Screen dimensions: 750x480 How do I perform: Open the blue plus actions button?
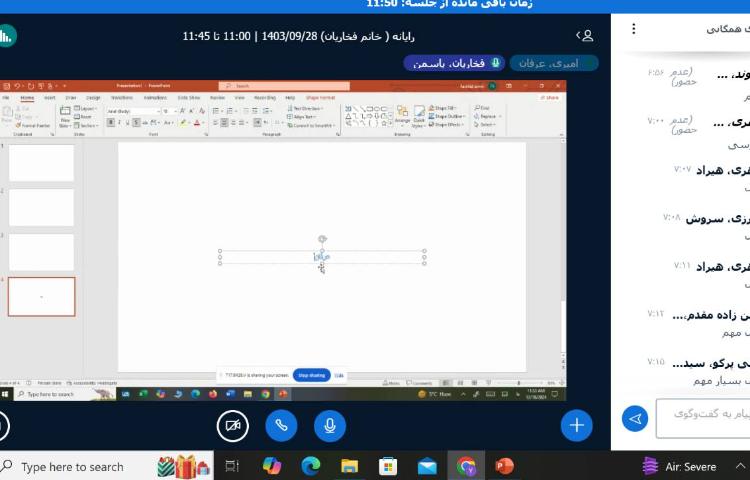pos(576,425)
